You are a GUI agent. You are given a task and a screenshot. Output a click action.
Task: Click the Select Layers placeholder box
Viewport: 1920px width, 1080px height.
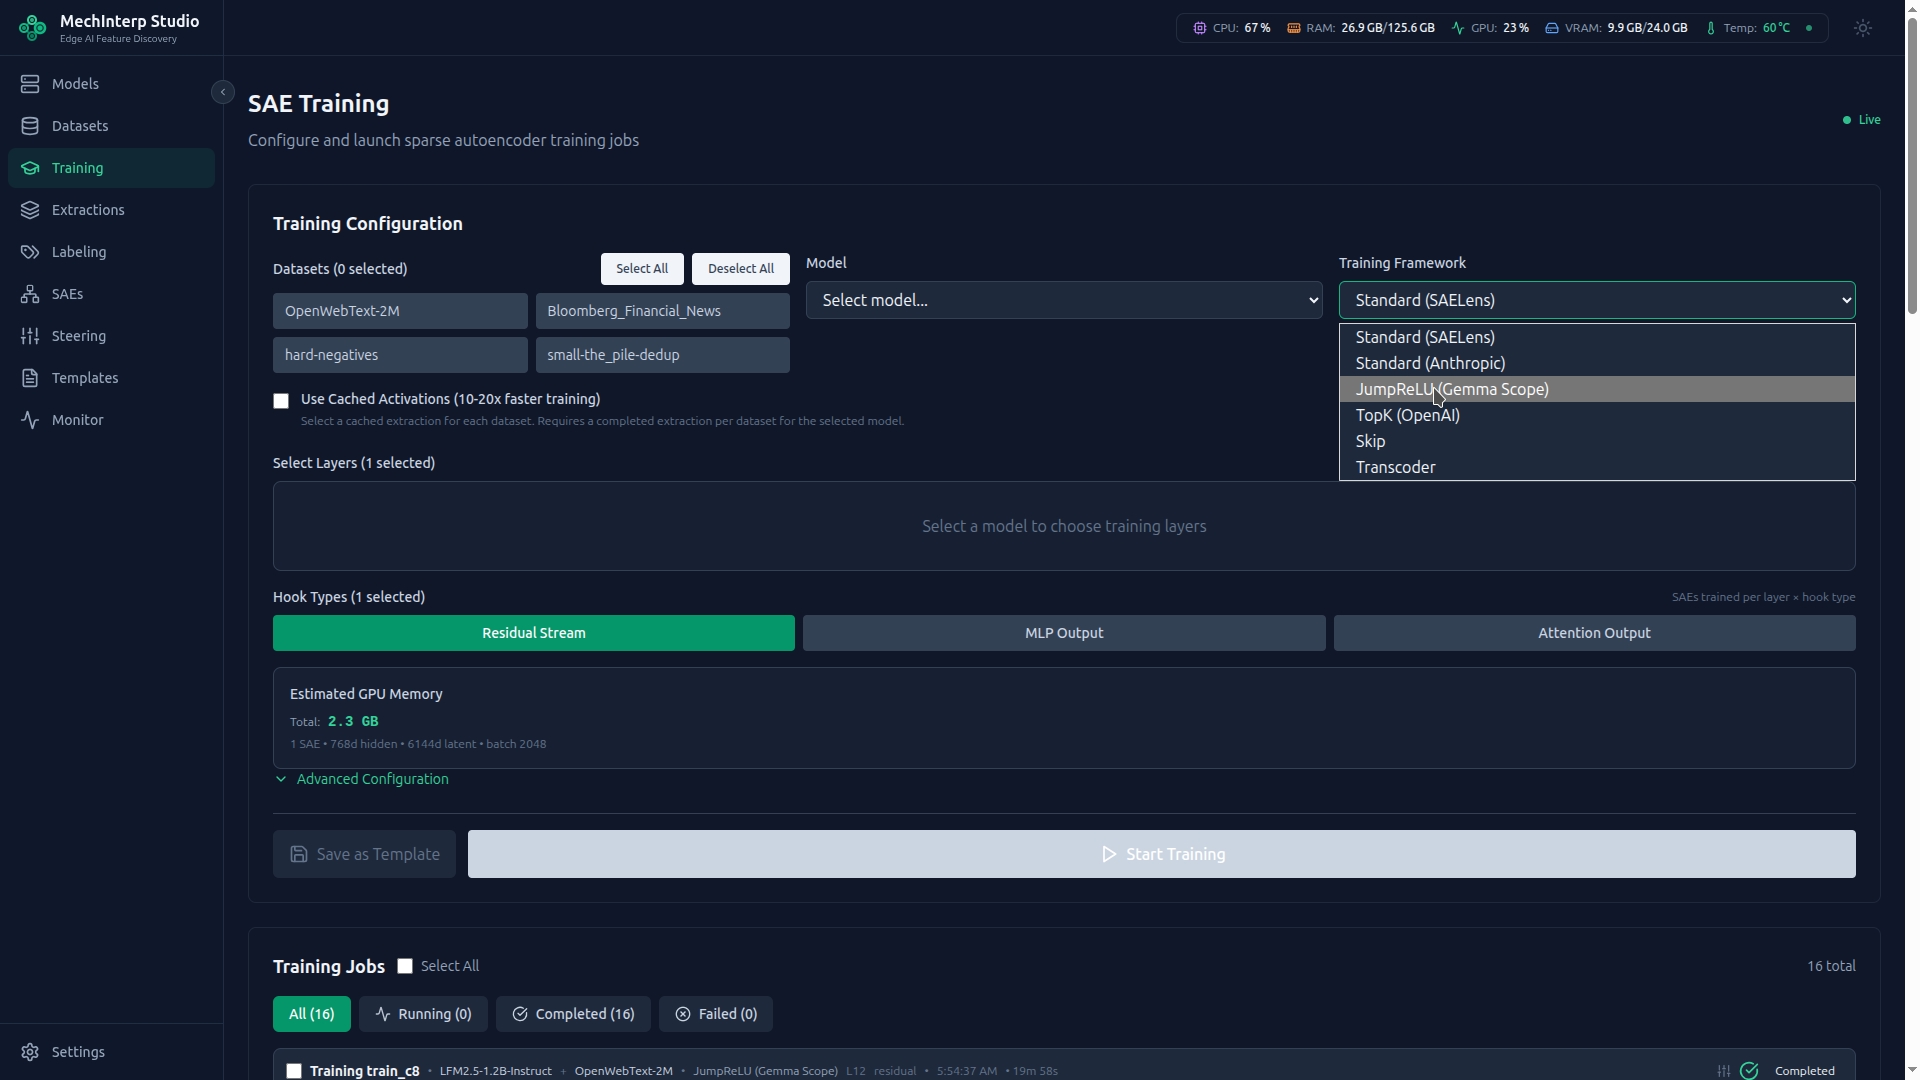1064,526
